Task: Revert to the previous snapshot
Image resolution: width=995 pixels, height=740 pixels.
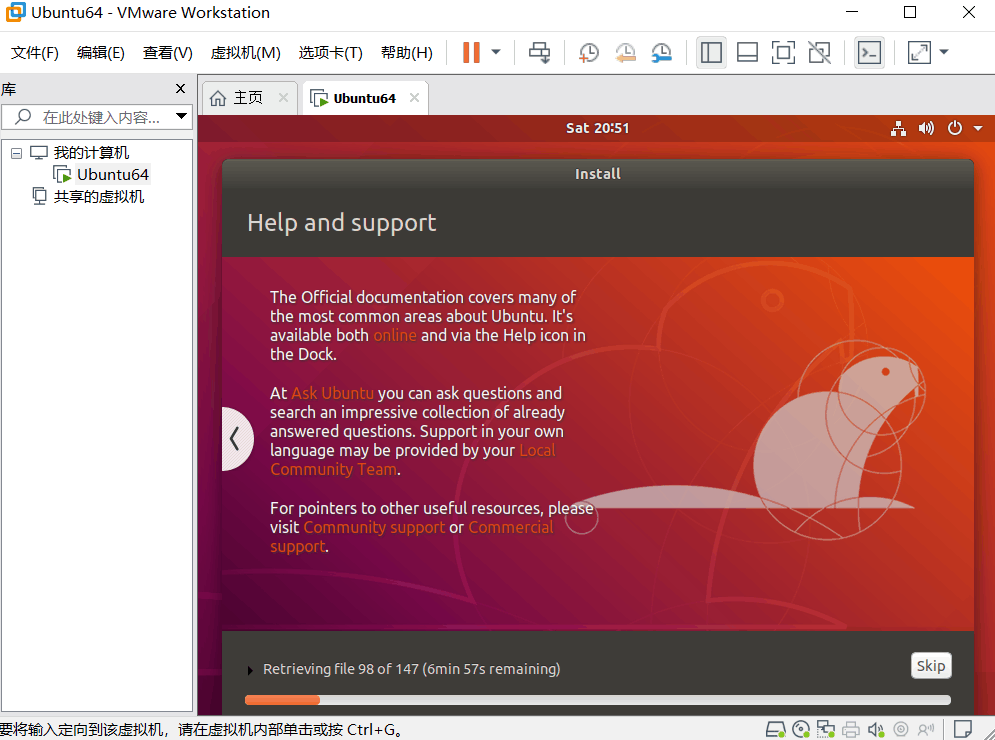Action: (626, 52)
